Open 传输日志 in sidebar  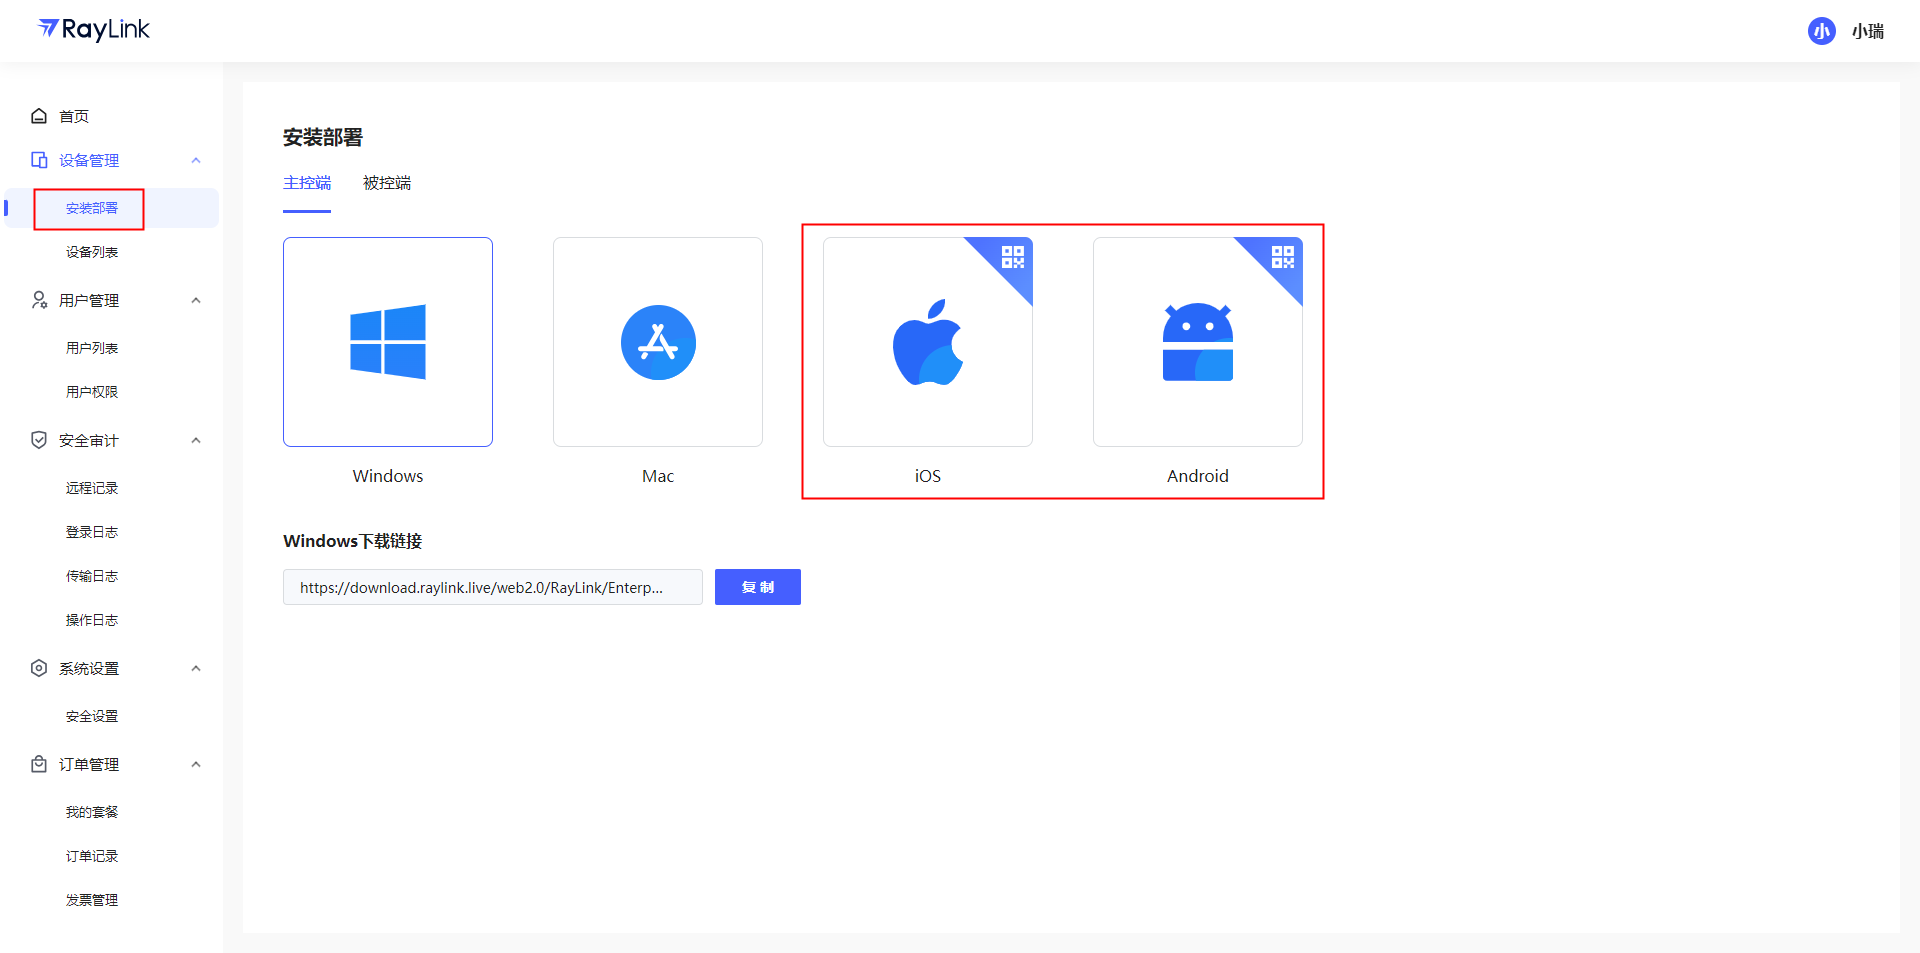tap(92, 576)
